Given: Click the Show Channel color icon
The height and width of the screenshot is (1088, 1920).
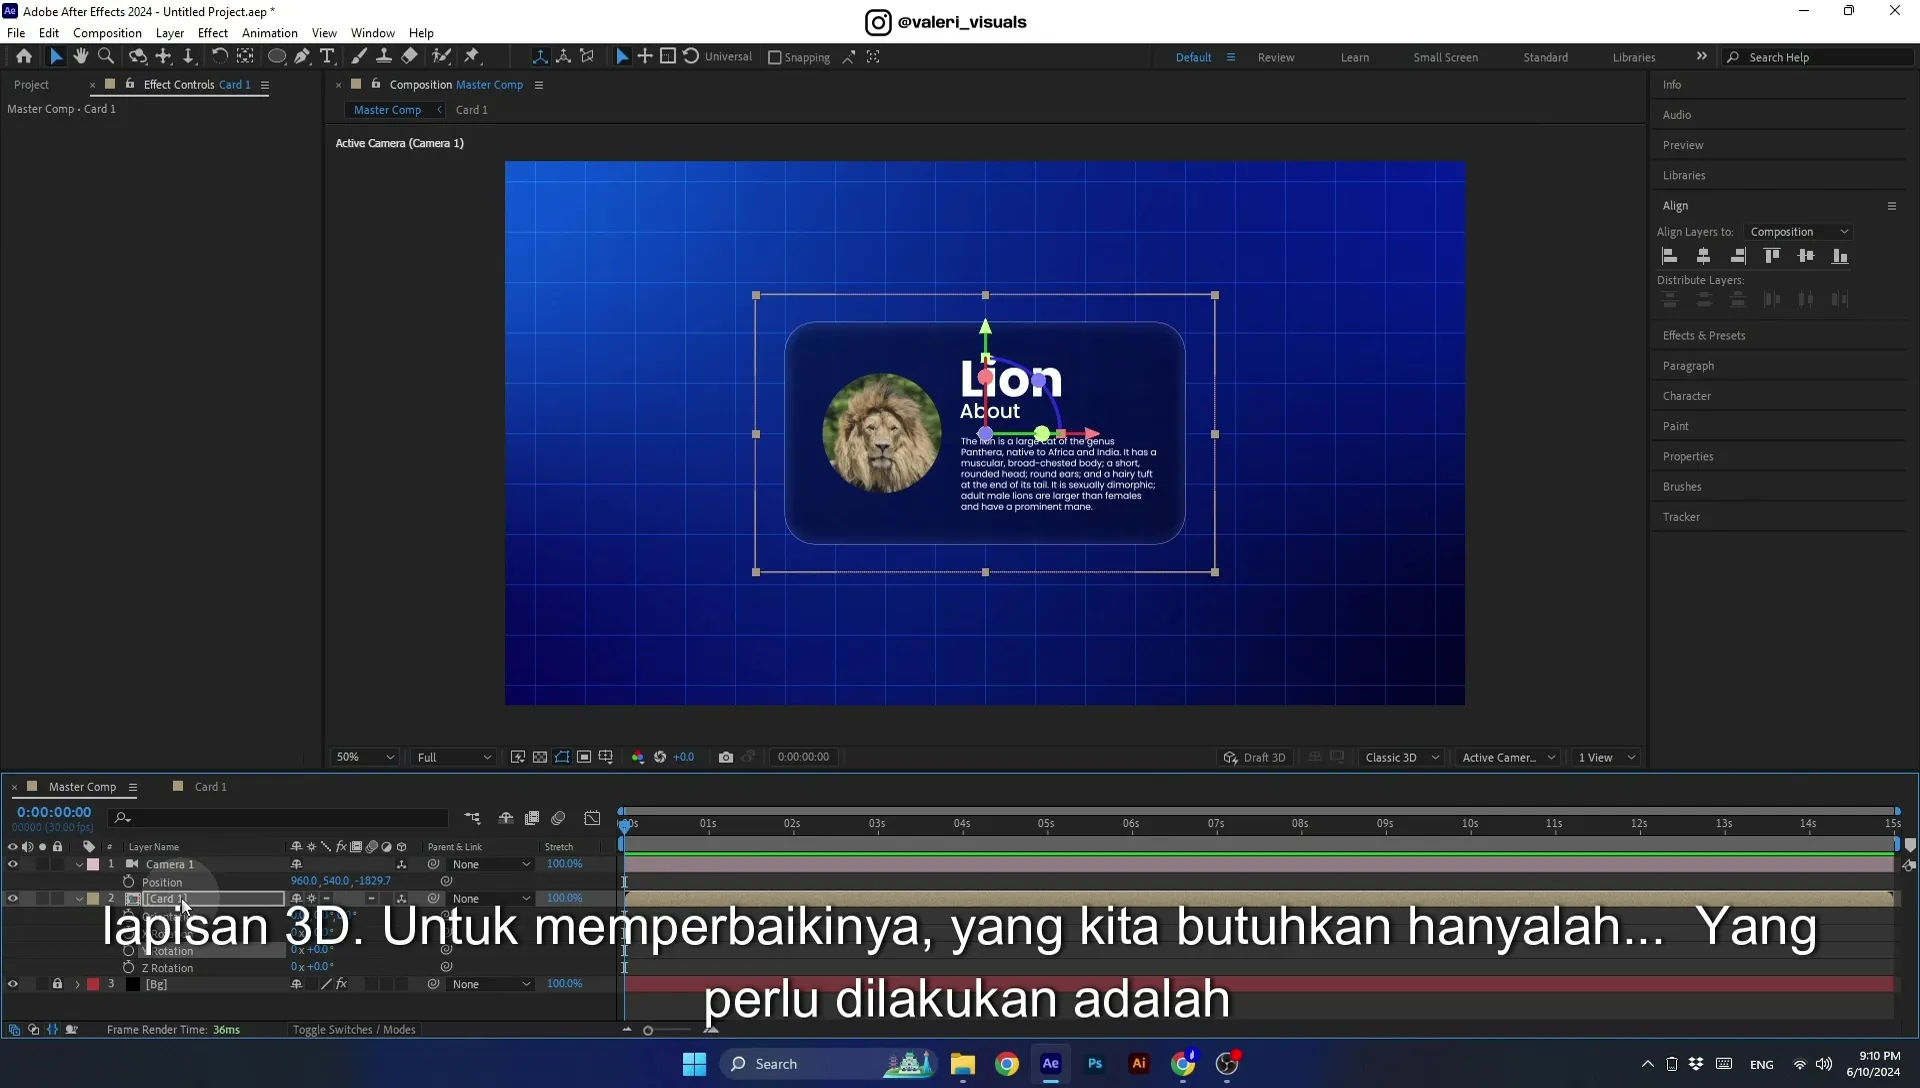Looking at the screenshot, I should [x=638, y=757].
